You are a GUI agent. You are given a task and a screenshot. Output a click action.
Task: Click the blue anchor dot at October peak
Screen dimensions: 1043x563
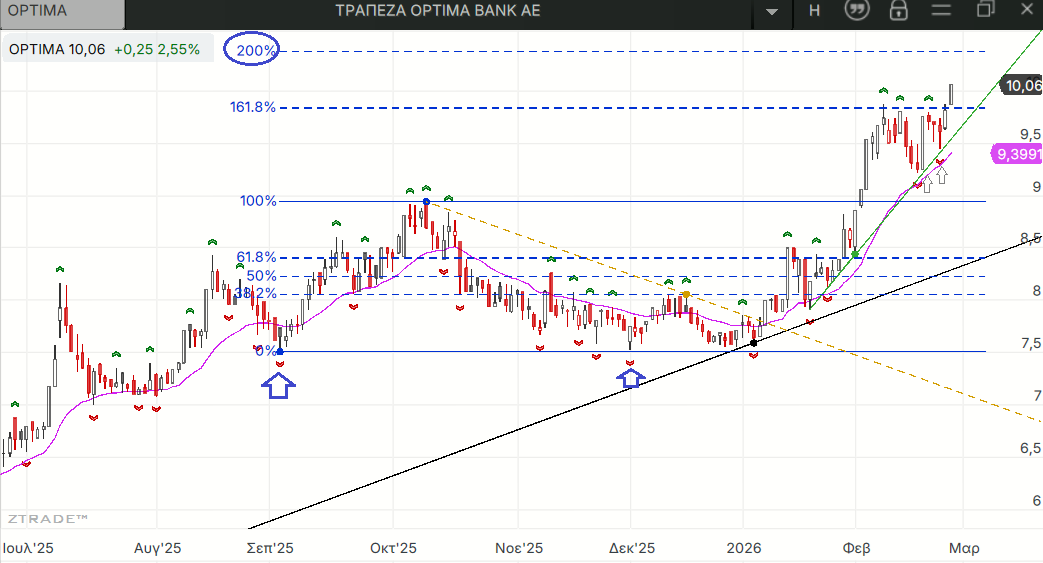point(427,202)
